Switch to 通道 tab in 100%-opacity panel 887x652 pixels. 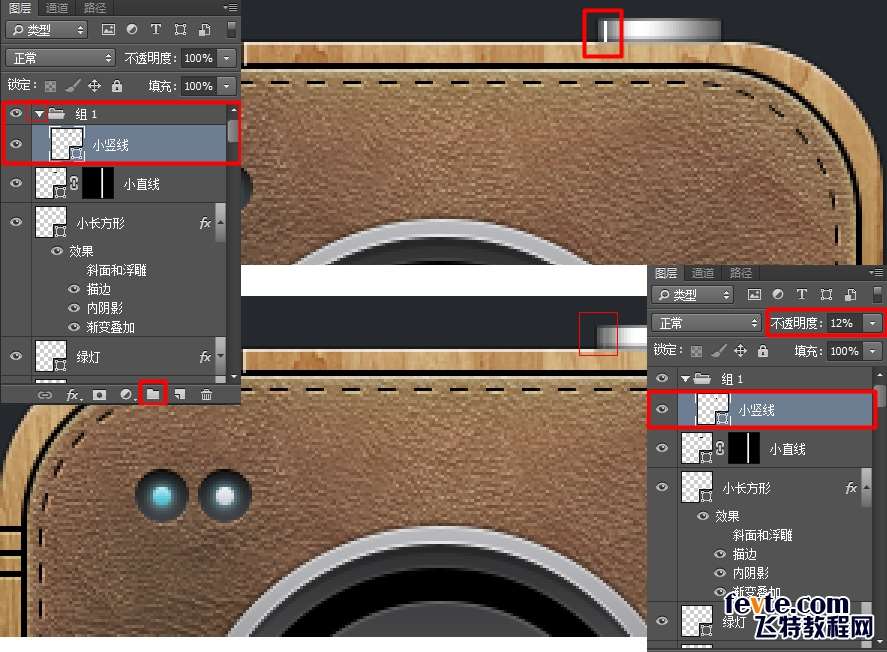point(57,8)
